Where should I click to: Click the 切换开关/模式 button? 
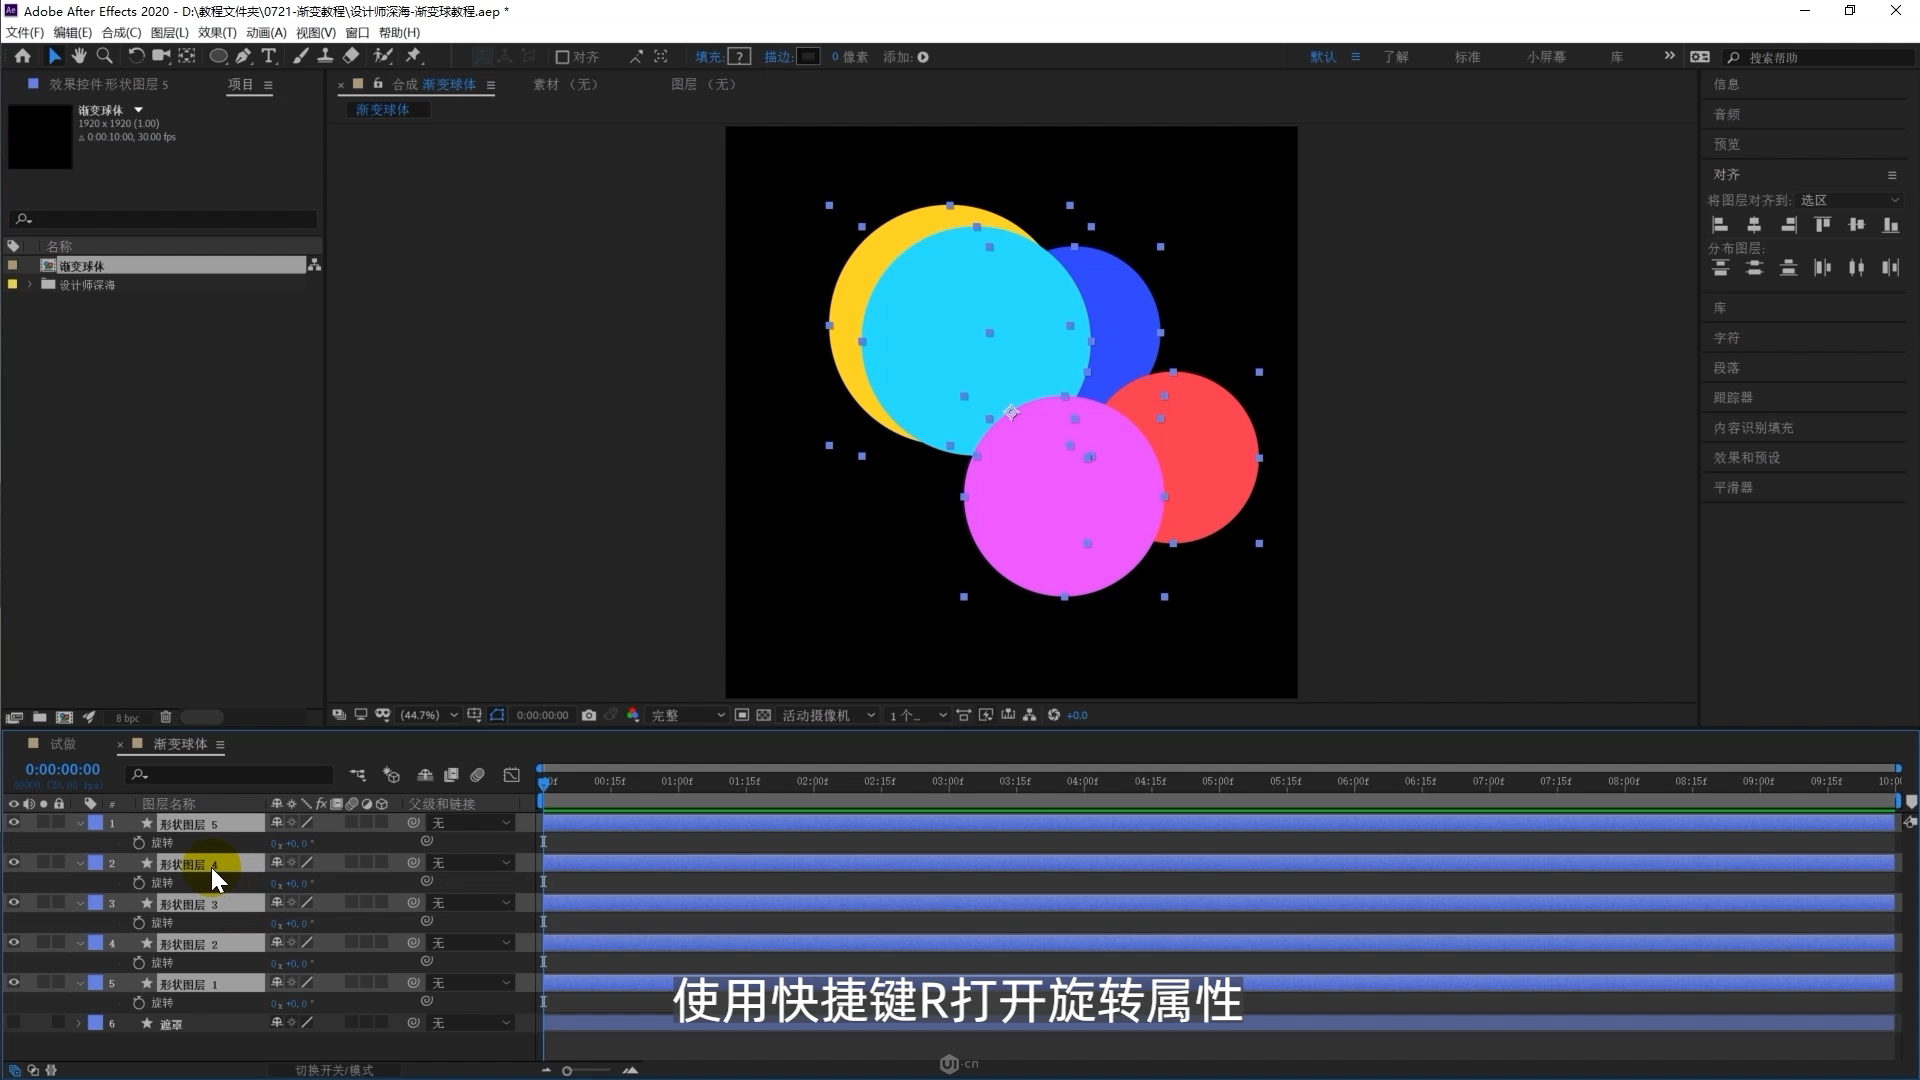coord(334,1070)
